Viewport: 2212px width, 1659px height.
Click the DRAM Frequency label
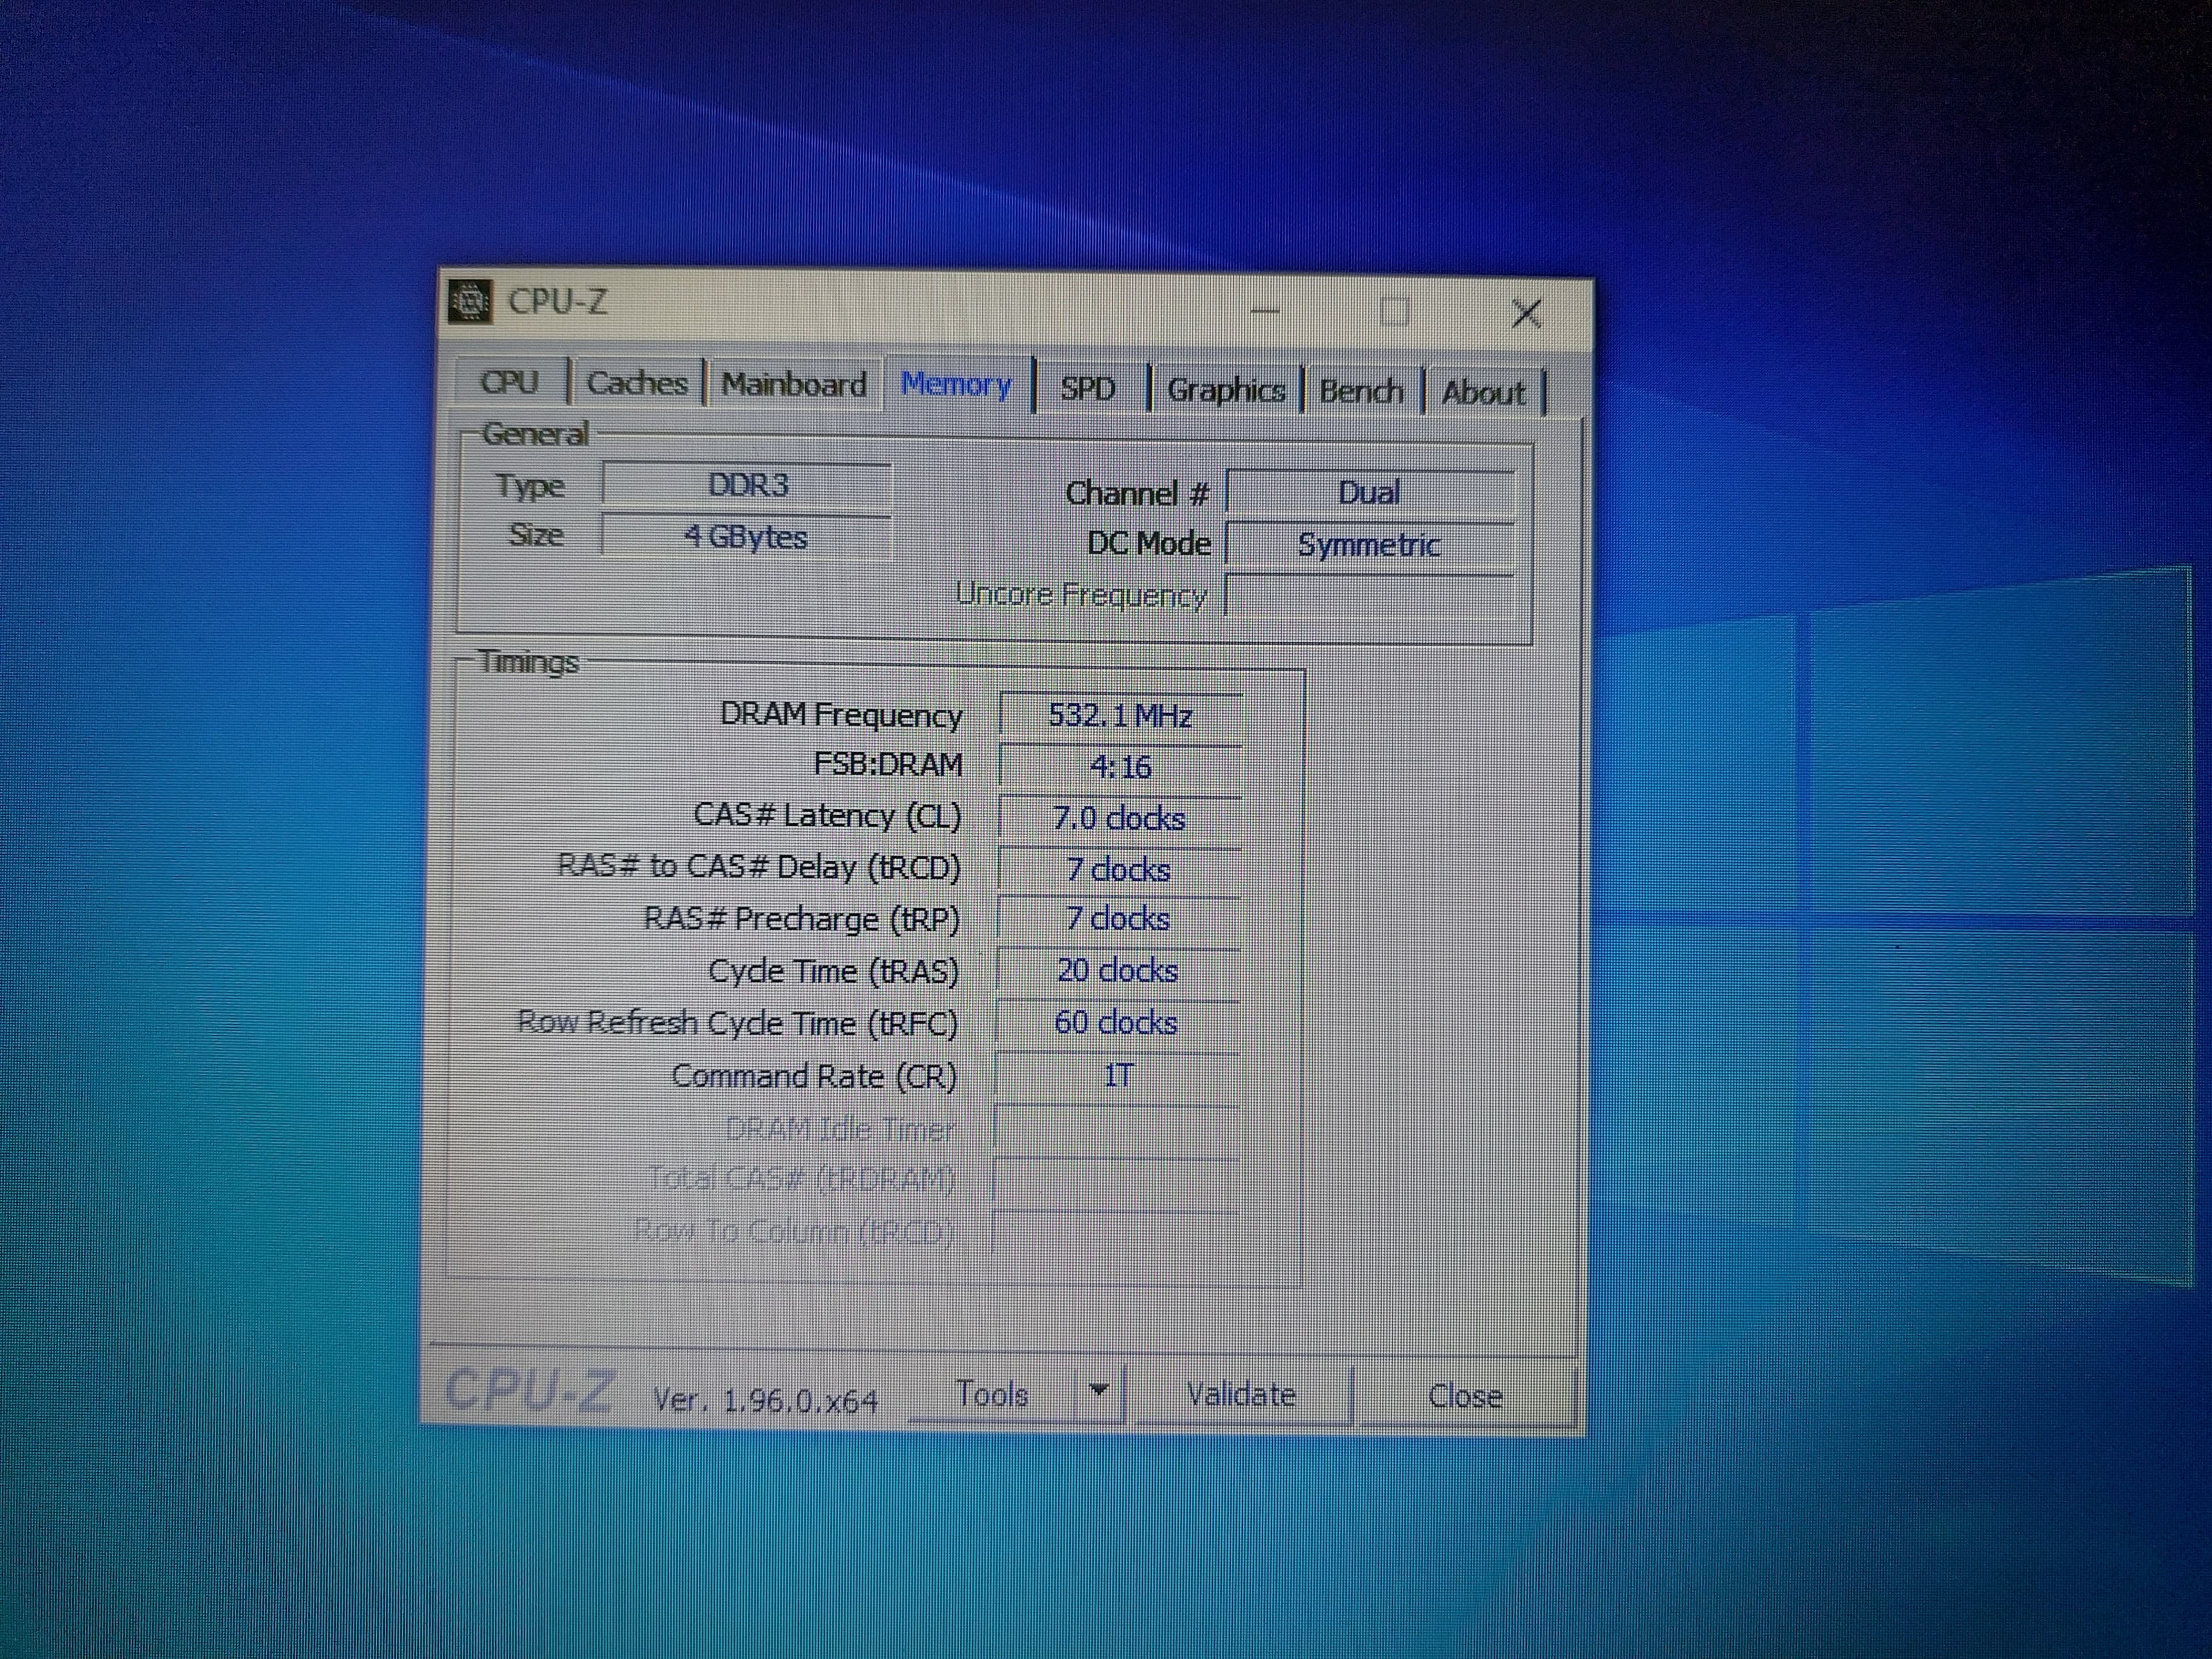point(841,715)
